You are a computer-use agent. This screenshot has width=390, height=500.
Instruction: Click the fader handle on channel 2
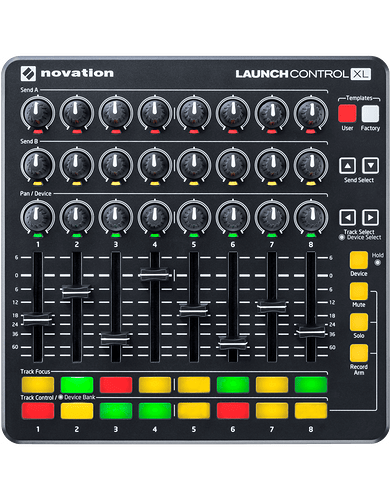77,292
